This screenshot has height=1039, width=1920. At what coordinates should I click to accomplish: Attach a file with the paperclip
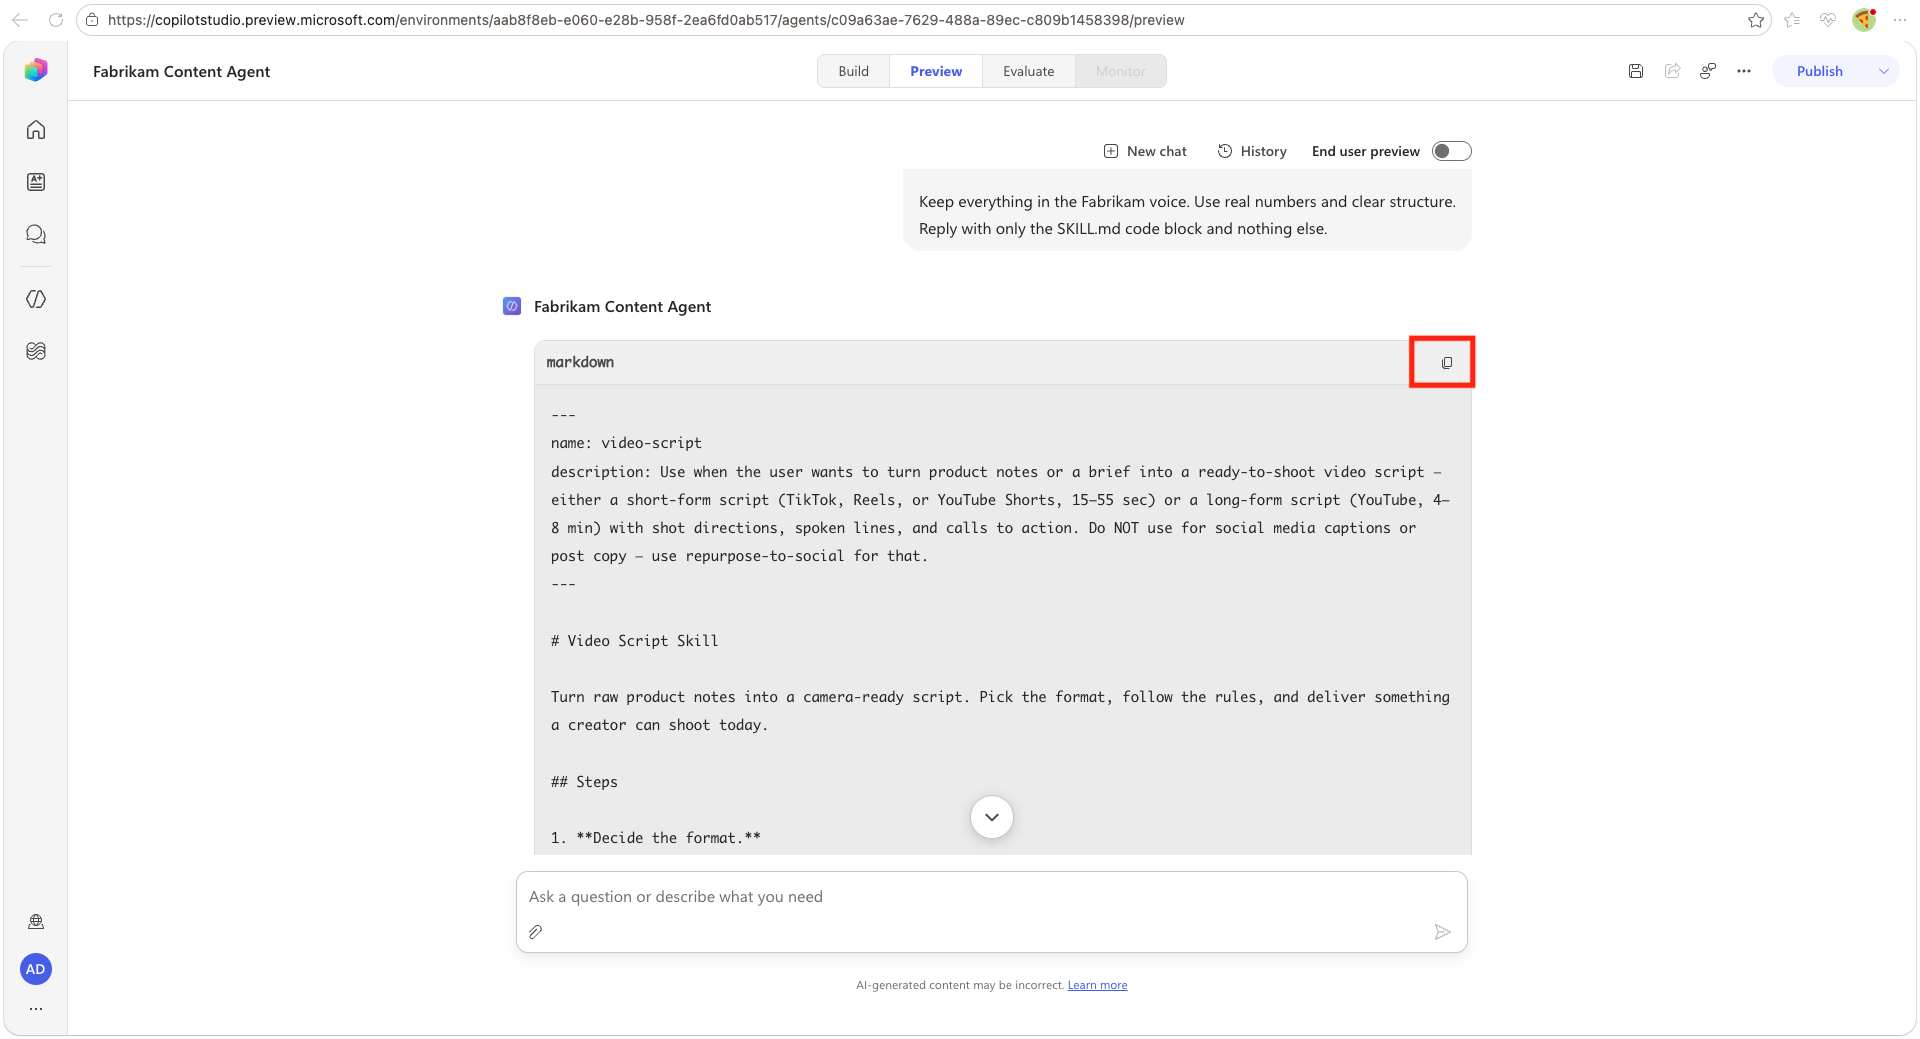pyautogui.click(x=536, y=932)
